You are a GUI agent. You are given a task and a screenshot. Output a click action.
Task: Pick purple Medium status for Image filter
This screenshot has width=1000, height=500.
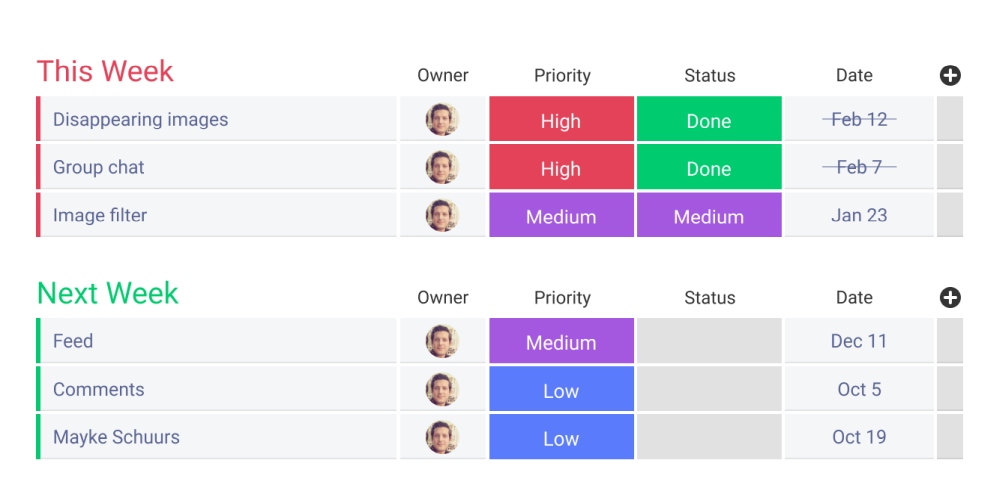pos(708,216)
